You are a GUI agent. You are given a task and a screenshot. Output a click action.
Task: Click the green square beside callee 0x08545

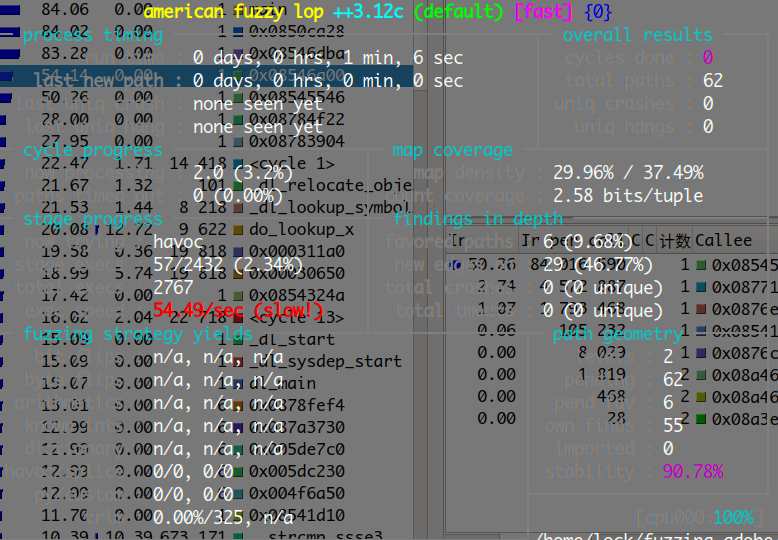[x=701, y=265]
